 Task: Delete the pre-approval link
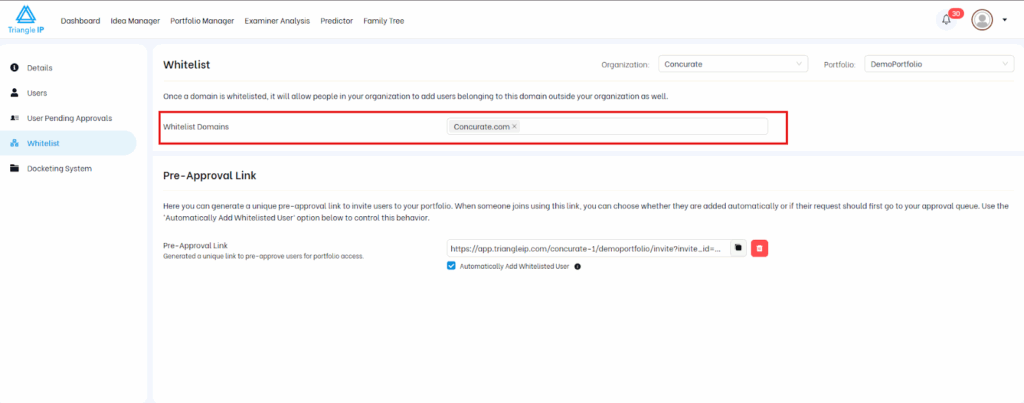(759, 248)
